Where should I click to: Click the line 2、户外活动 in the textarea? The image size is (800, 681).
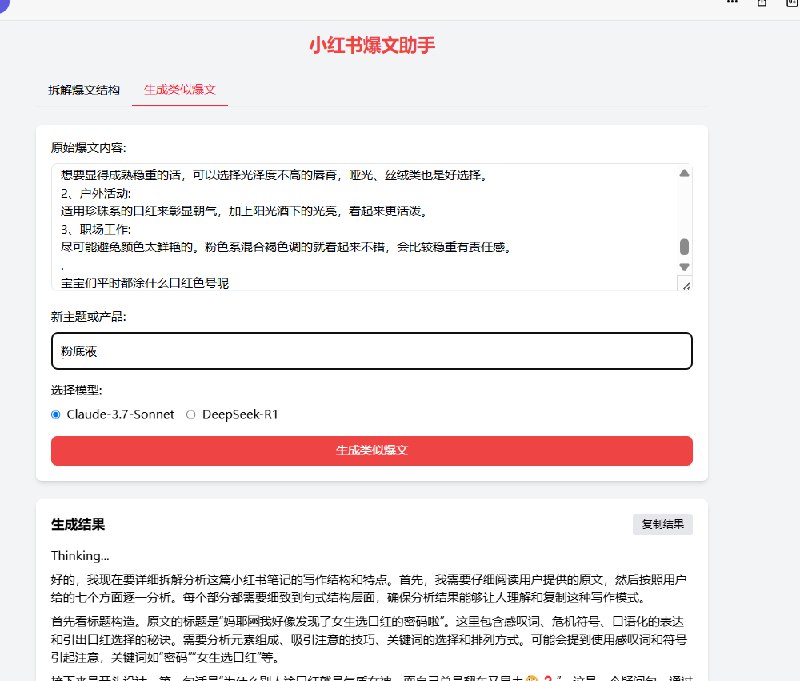(96, 193)
